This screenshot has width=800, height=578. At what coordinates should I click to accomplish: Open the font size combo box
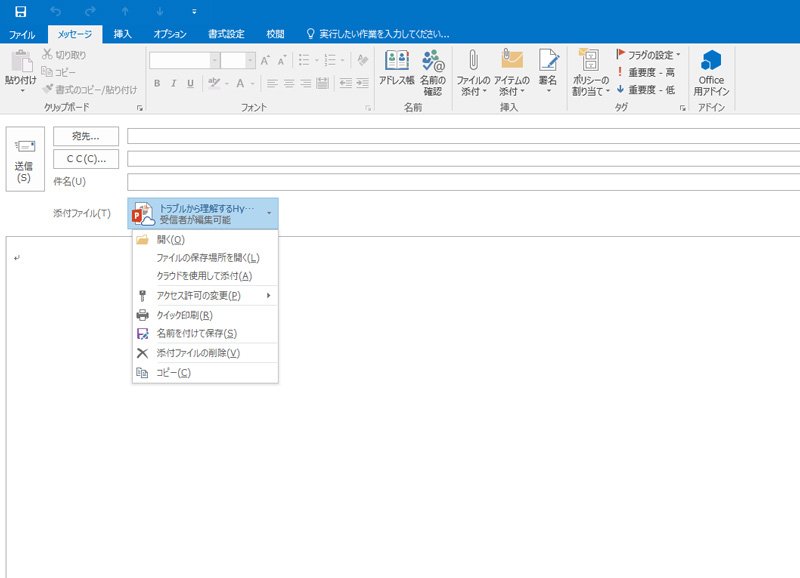[238, 60]
